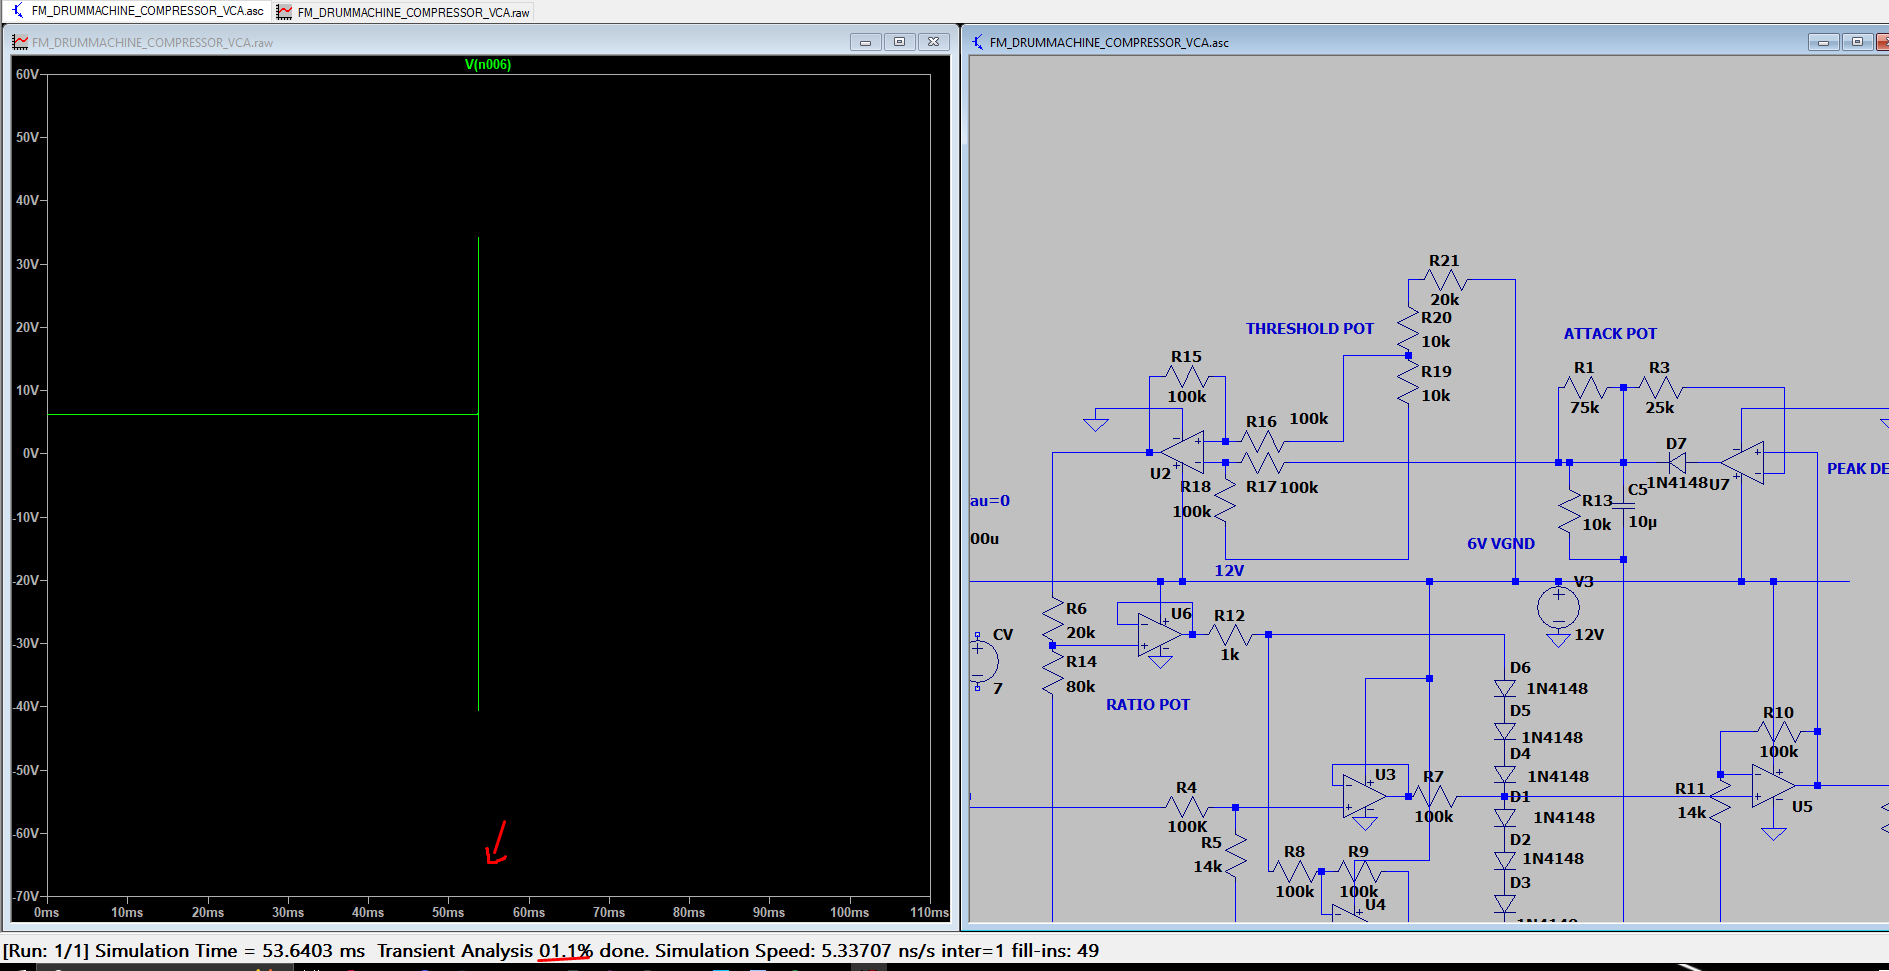This screenshot has height=971, width=1889.
Task: Click ground symbol near R15
Action: point(1096,424)
